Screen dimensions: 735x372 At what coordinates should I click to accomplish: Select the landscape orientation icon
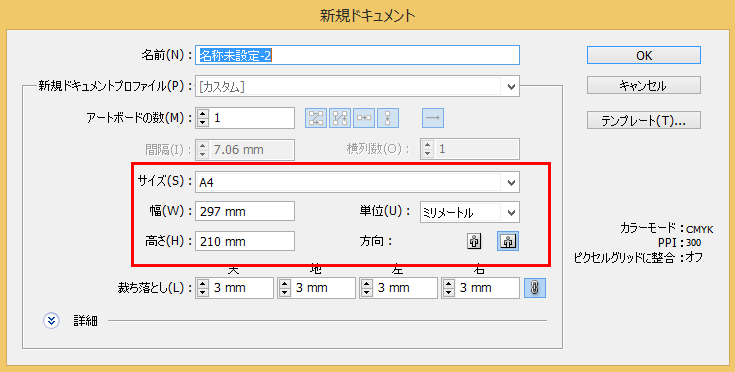click(x=508, y=241)
